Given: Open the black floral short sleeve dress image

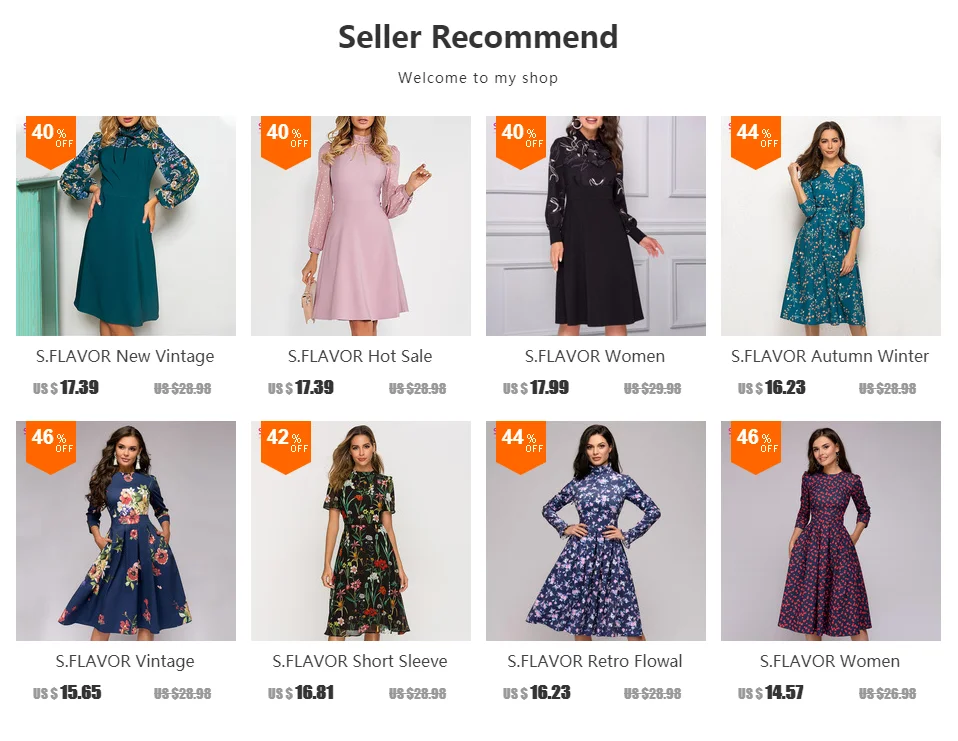Looking at the screenshot, I should click(360, 530).
